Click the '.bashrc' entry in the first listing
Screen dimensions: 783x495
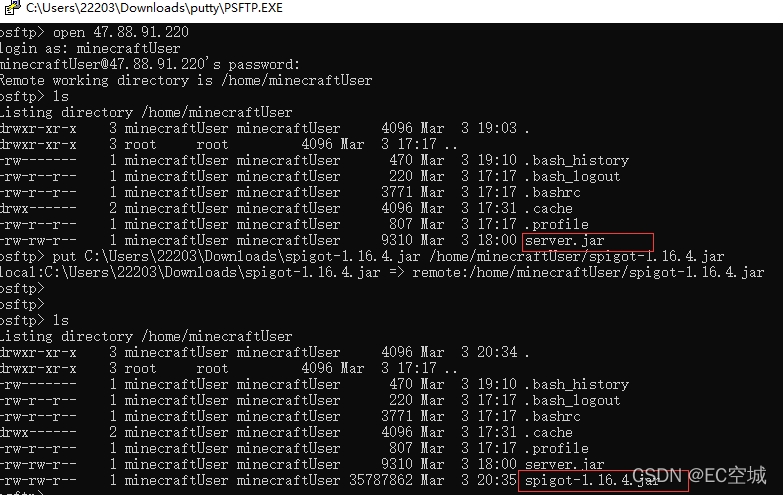point(552,192)
